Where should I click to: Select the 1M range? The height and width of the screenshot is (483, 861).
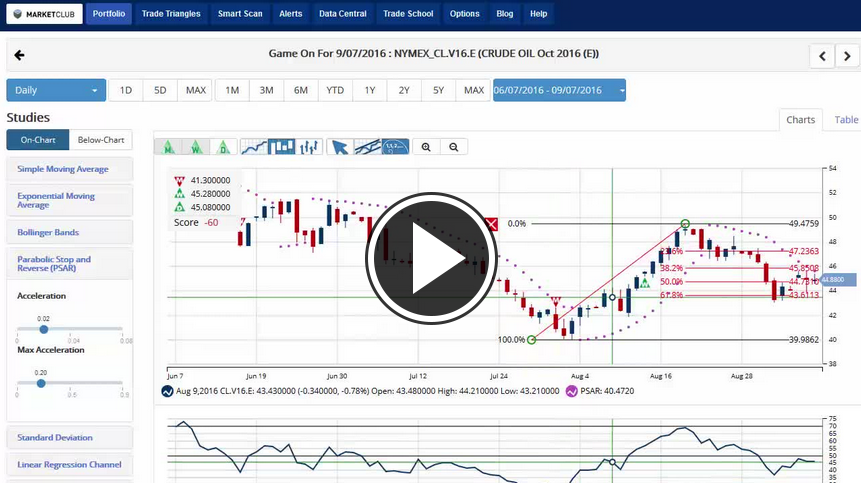pyautogui.click(x=232, y=90)
